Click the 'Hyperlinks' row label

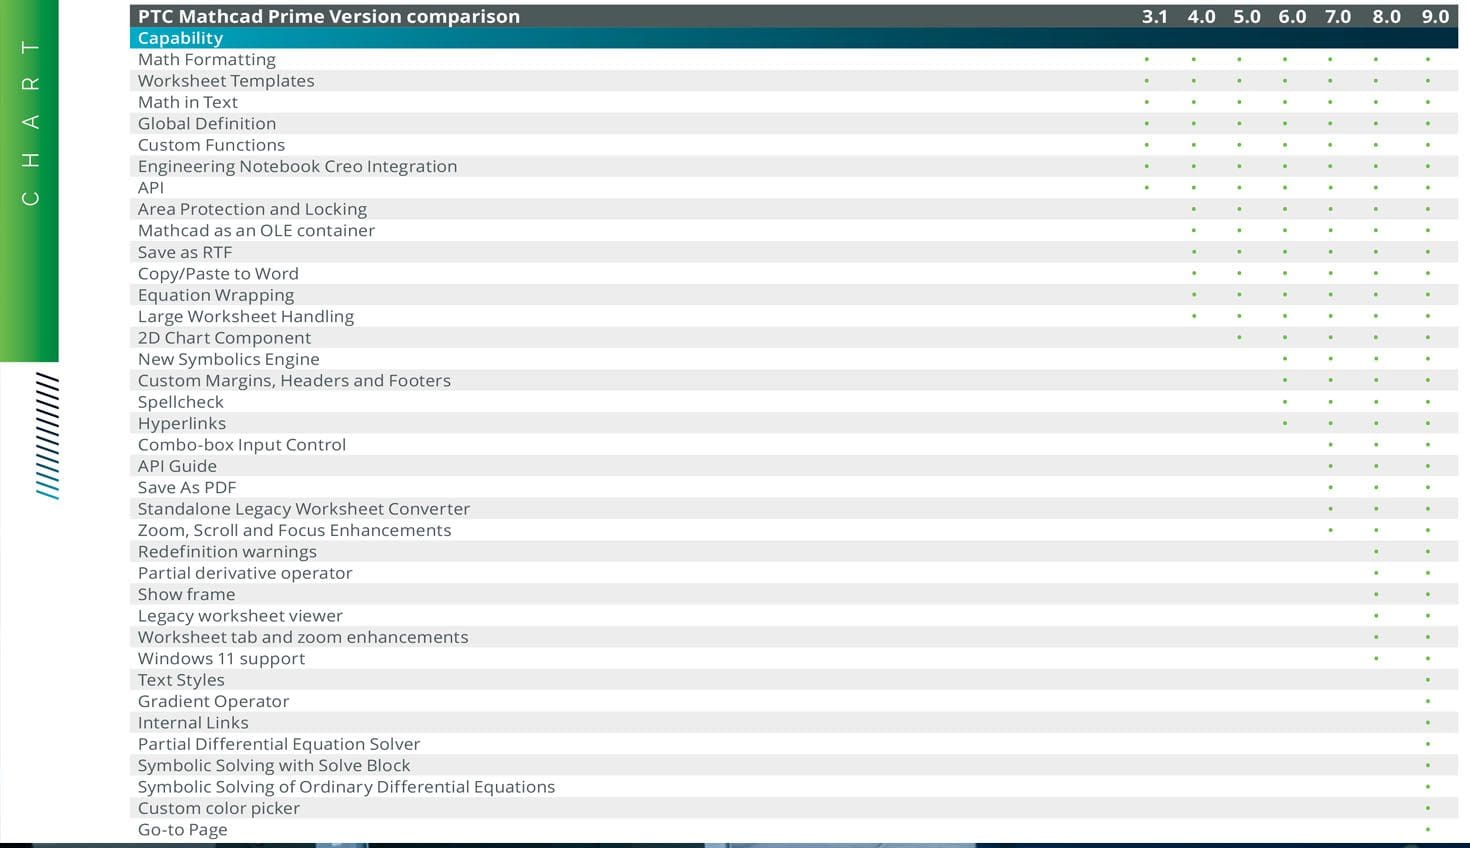[182, 423]
